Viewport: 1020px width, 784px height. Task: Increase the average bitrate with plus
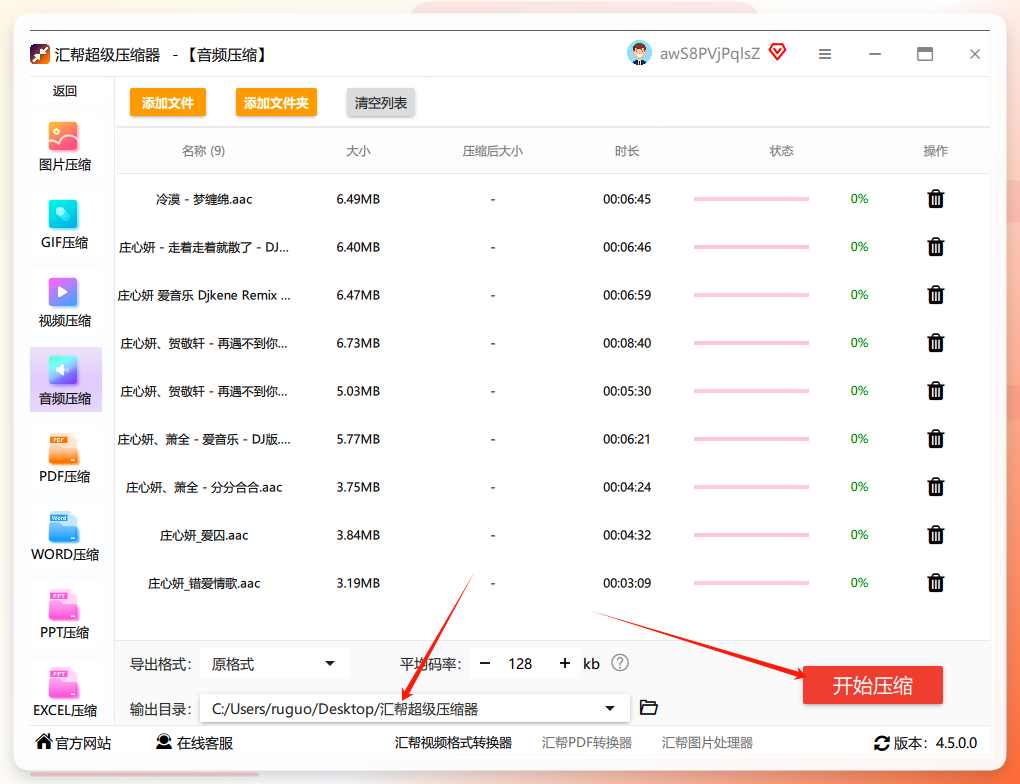coord(565,664)
